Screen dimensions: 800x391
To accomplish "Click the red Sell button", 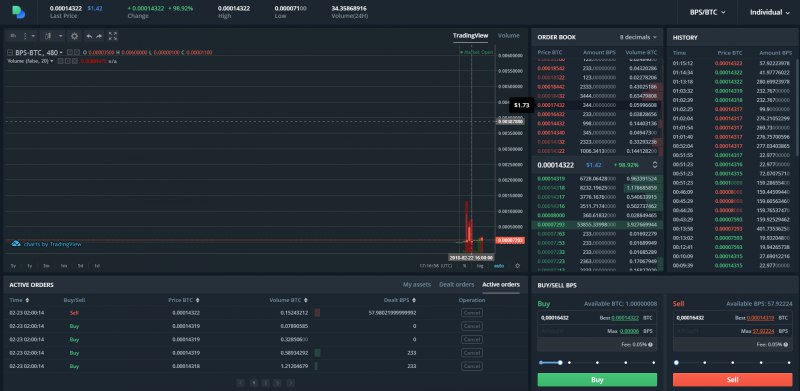I will pyautogui.click(x=732, y=380).
